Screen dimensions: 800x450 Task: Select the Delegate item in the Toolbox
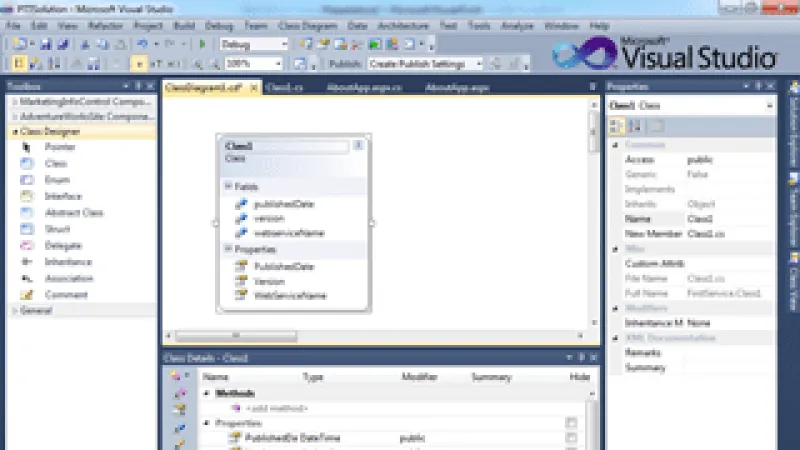coord(63,245)
